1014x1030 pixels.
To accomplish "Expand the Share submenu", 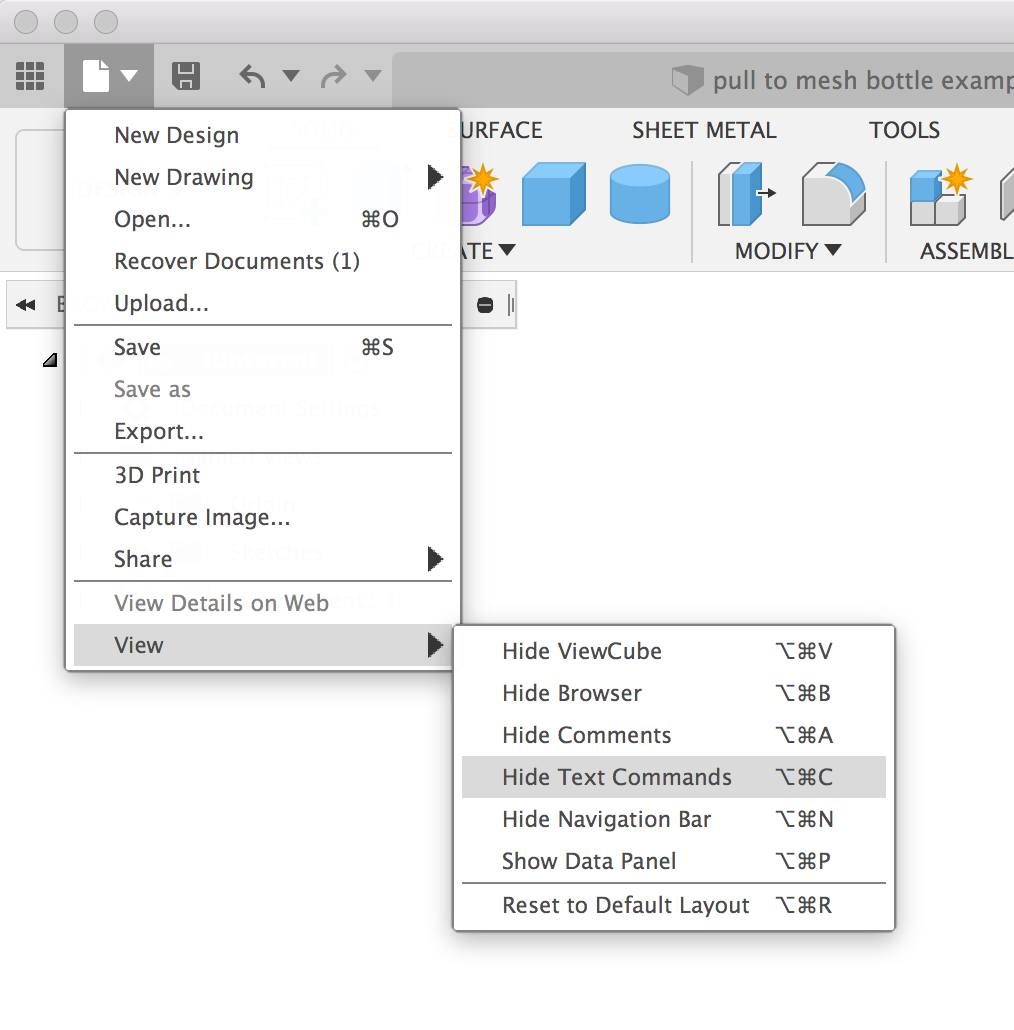I will [x=263, y=559].
